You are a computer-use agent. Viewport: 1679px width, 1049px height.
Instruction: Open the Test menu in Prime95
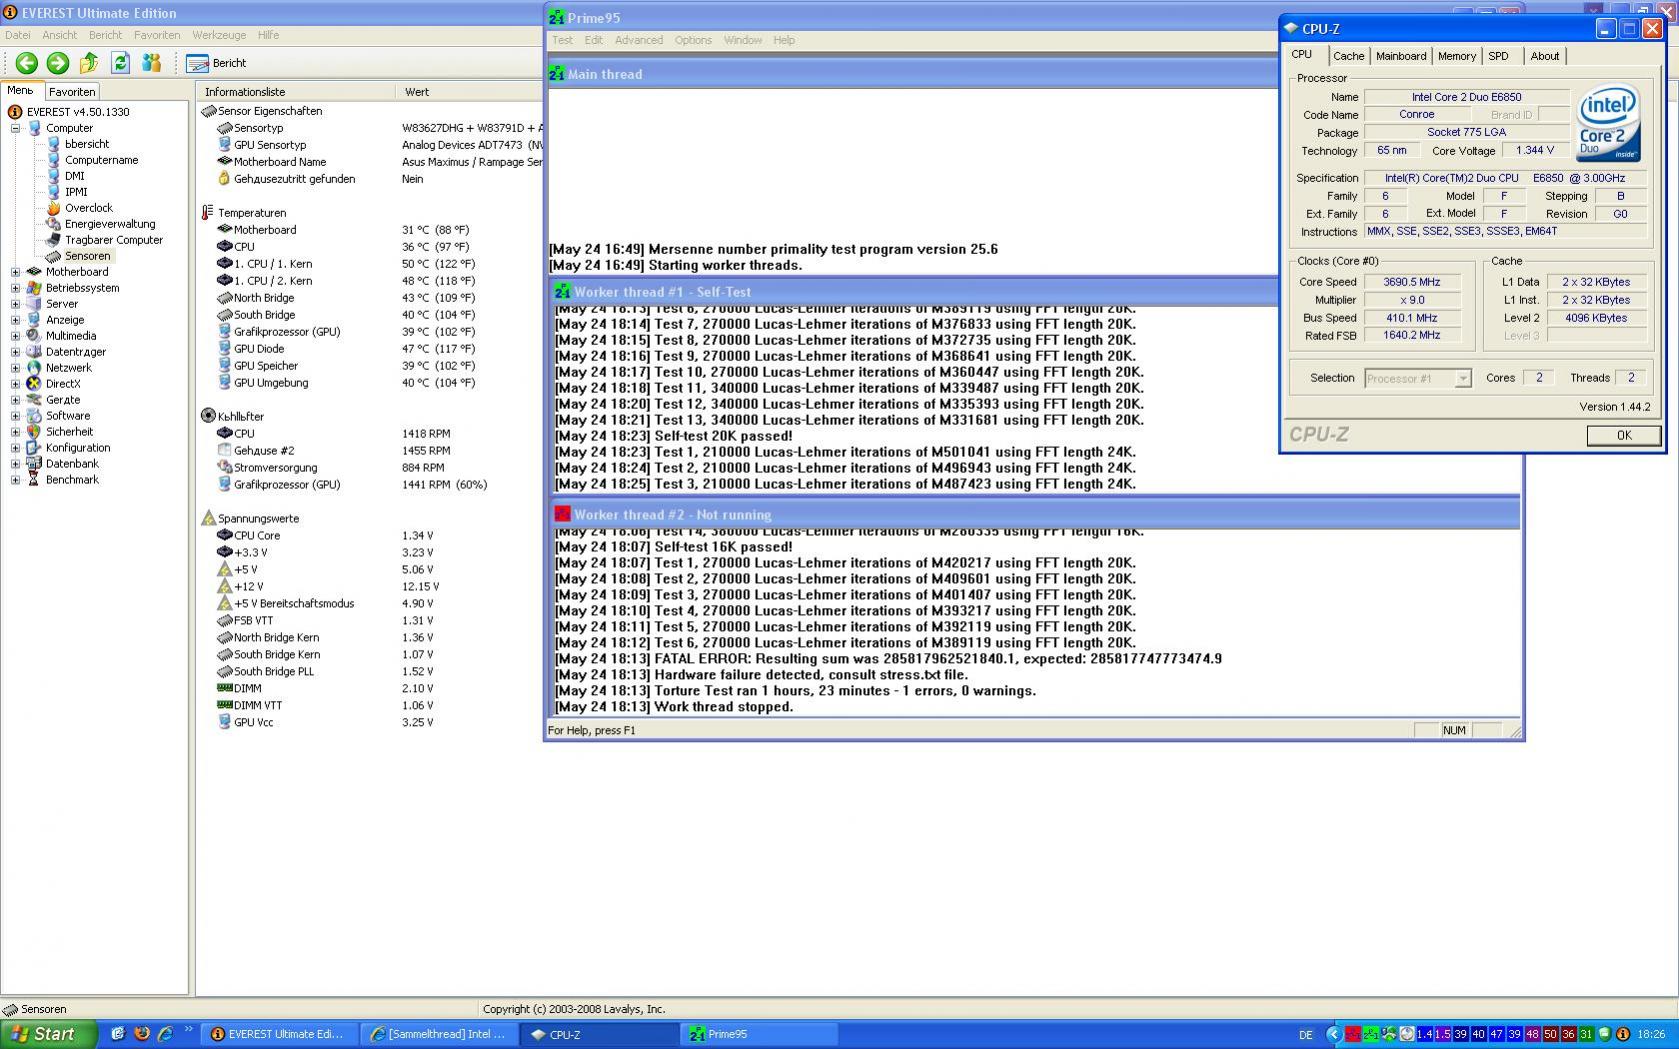click(562, 40)
